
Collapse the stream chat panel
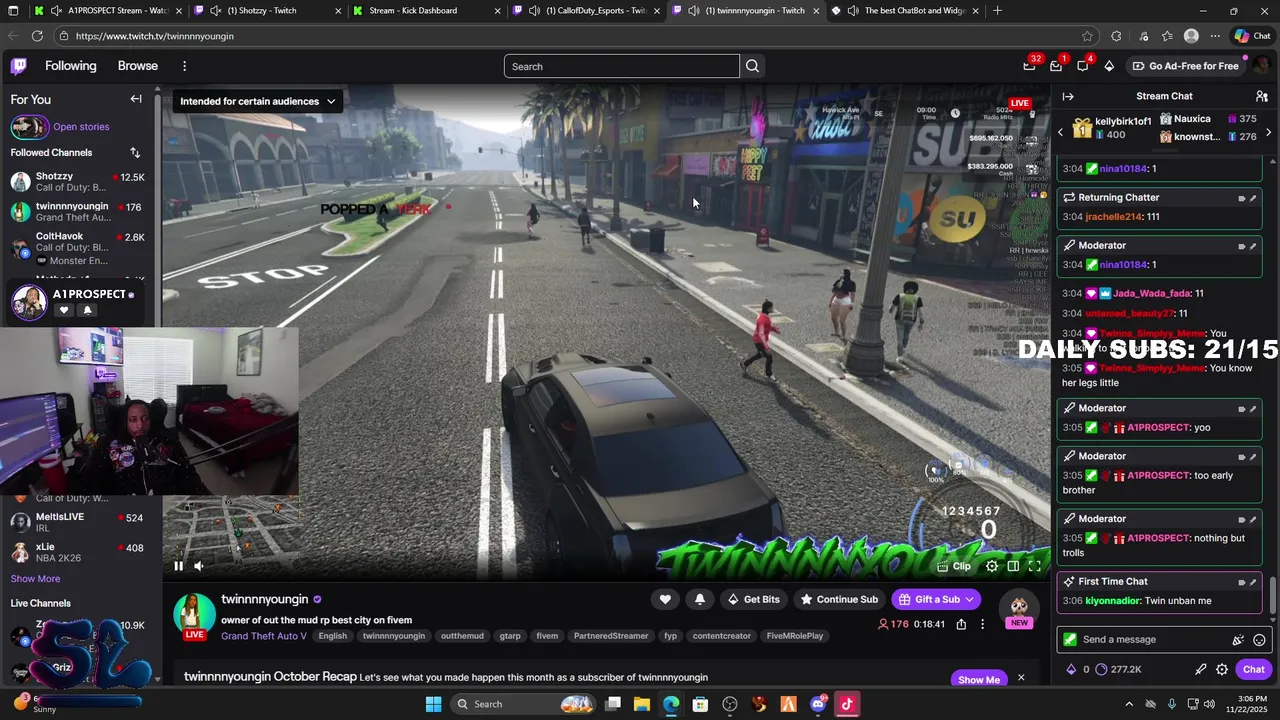pyautogui.click(x=1068, y=96)
